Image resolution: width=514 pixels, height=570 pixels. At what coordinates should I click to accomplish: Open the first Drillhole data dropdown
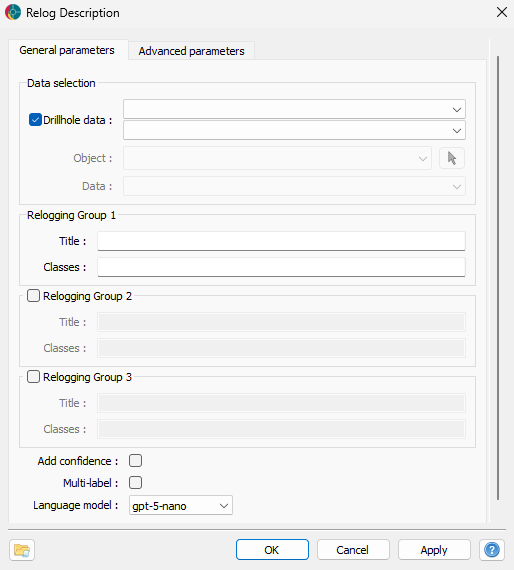pos(294,109)
